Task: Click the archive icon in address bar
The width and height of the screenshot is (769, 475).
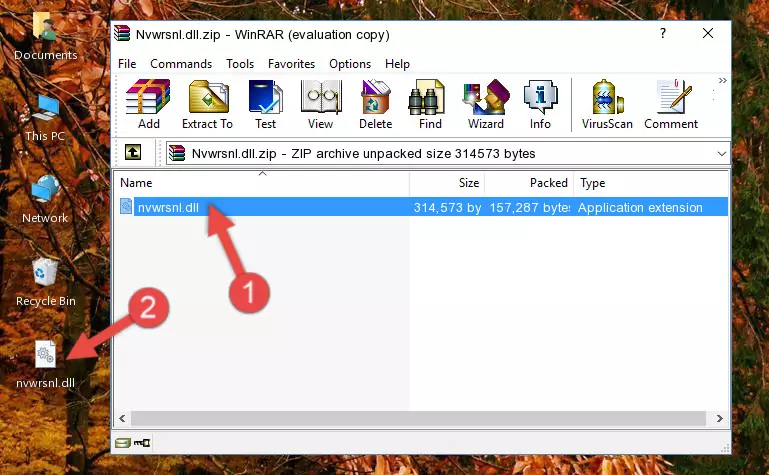Action: [x=177, y=153]
